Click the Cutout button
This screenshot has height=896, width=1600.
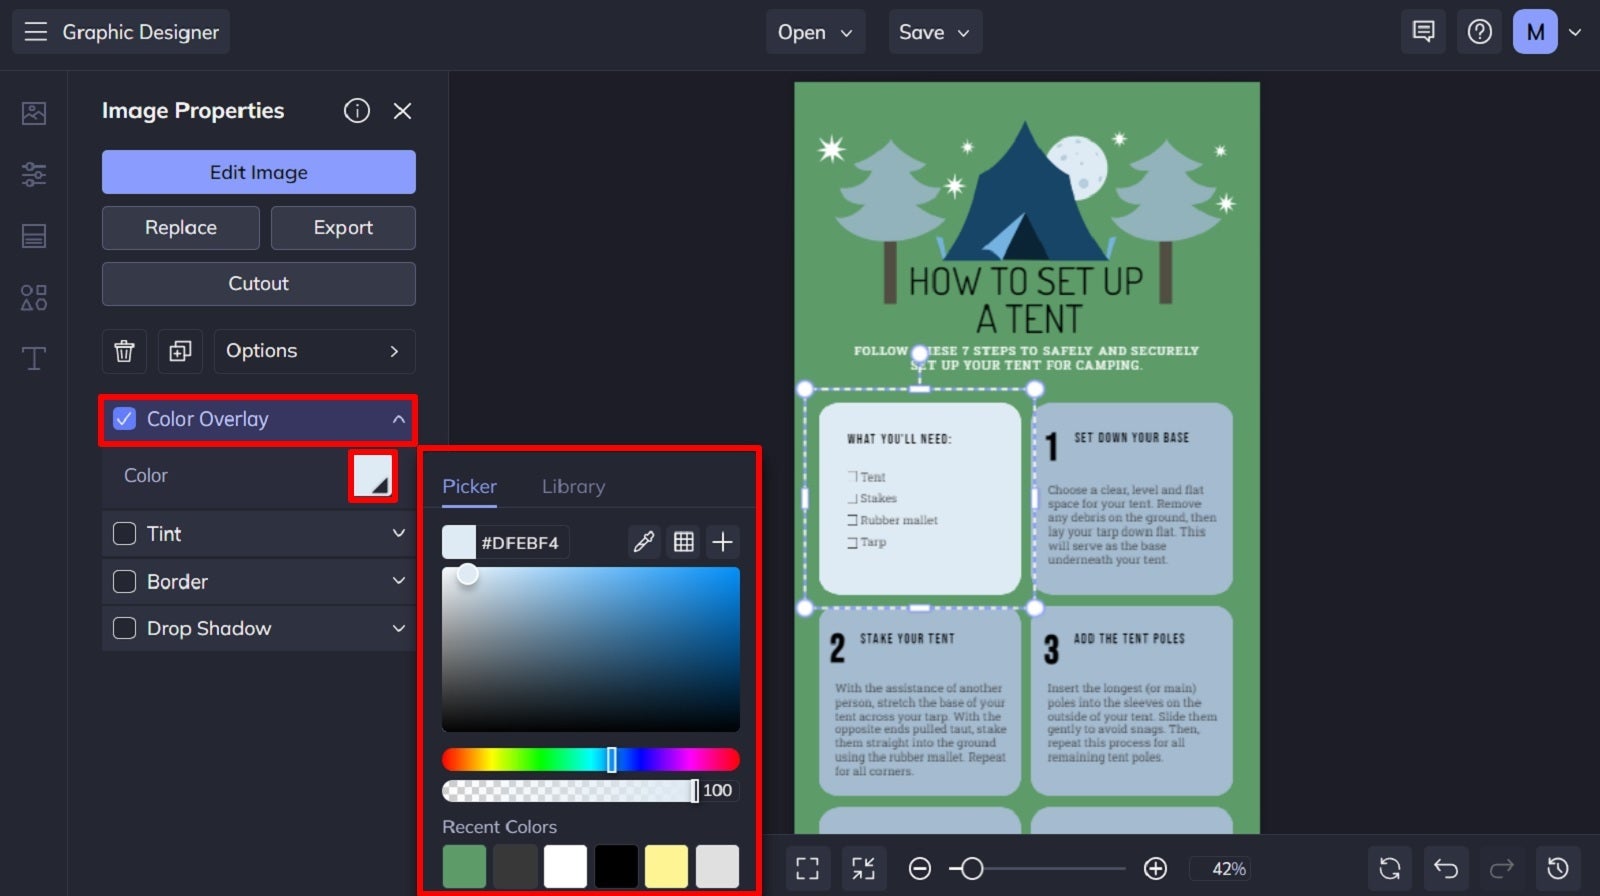pyautogui.click(x=259, y=284)
